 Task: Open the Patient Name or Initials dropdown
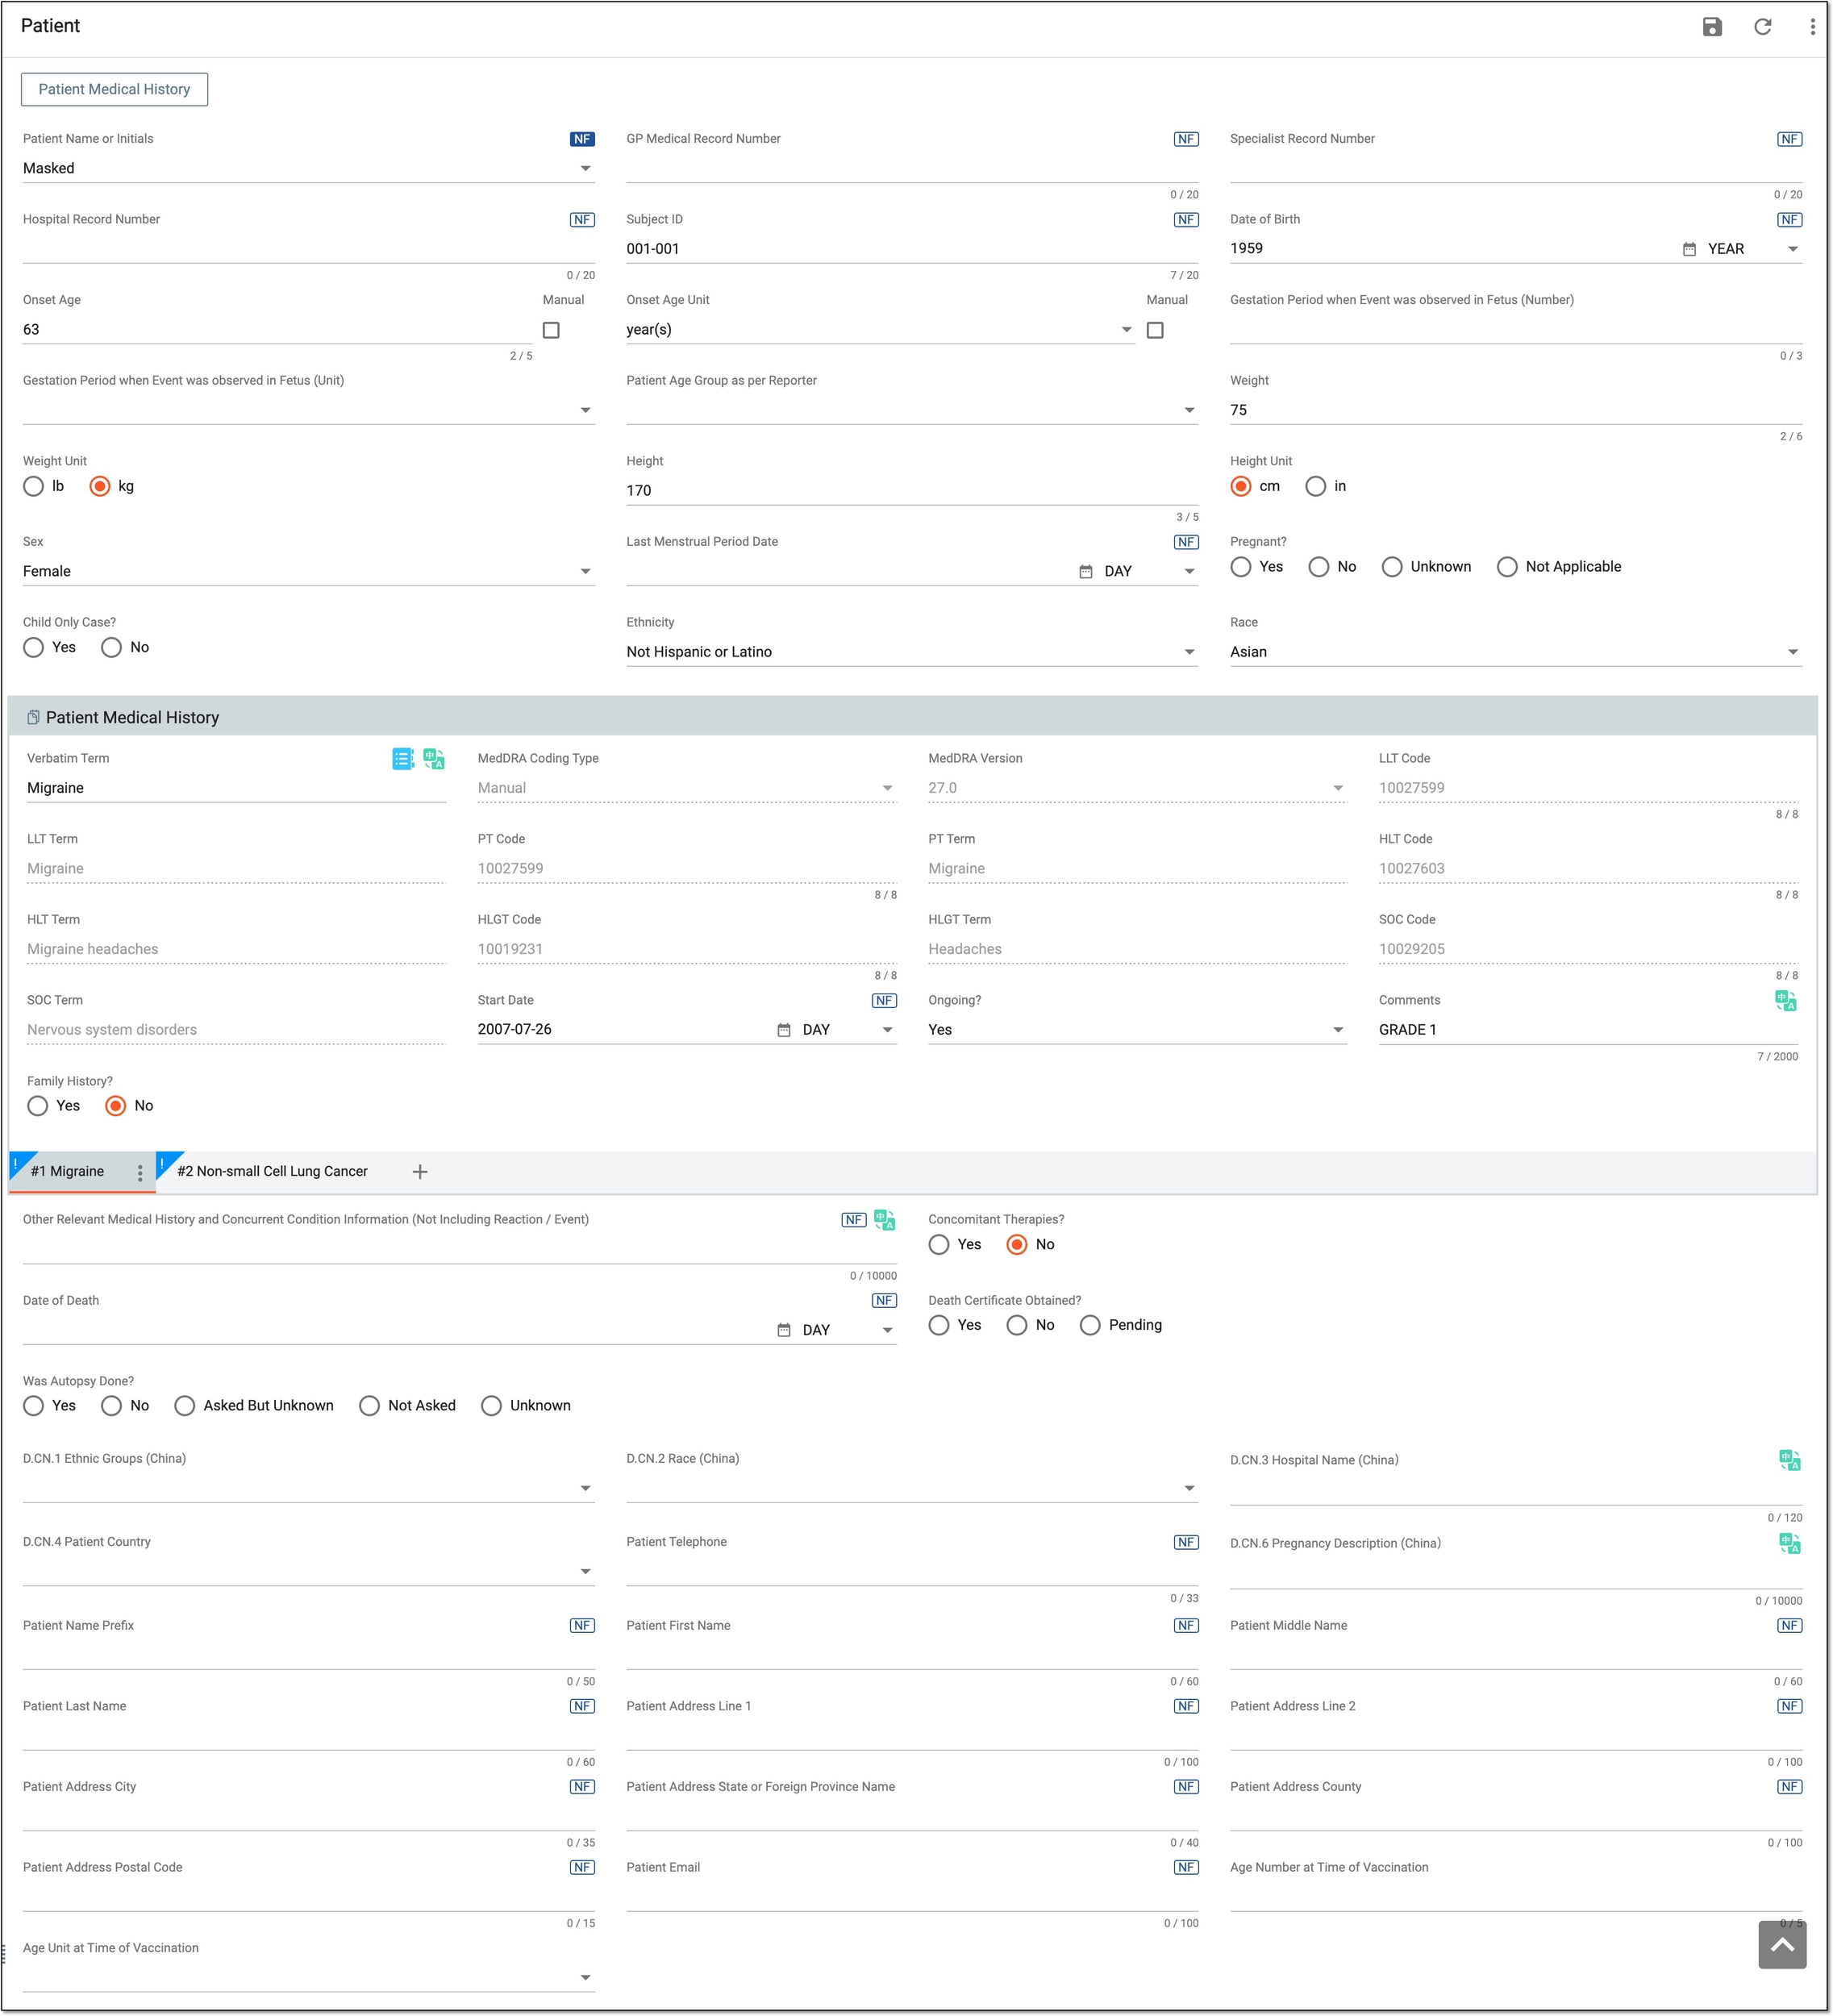308,169
